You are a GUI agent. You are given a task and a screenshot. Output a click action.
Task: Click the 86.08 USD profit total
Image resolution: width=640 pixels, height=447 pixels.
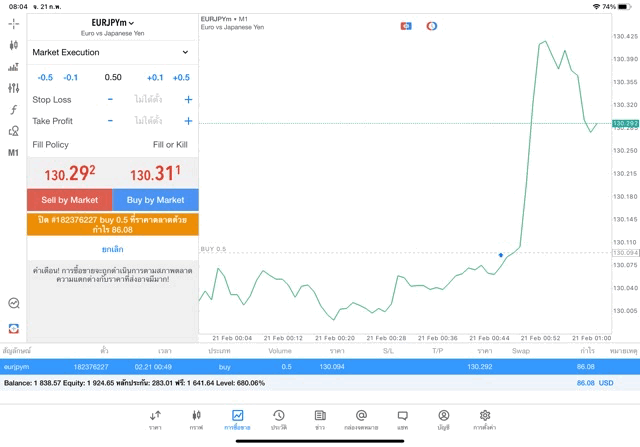595,383
